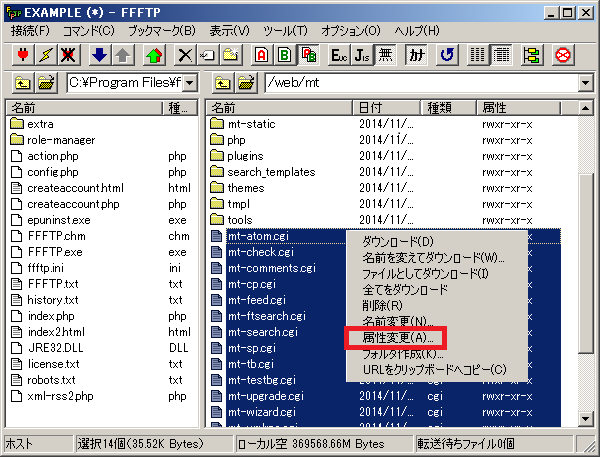The image size is (600, 458).
Task: Toggle ASCII transfer mode (A) button
Action: [262, 55]
